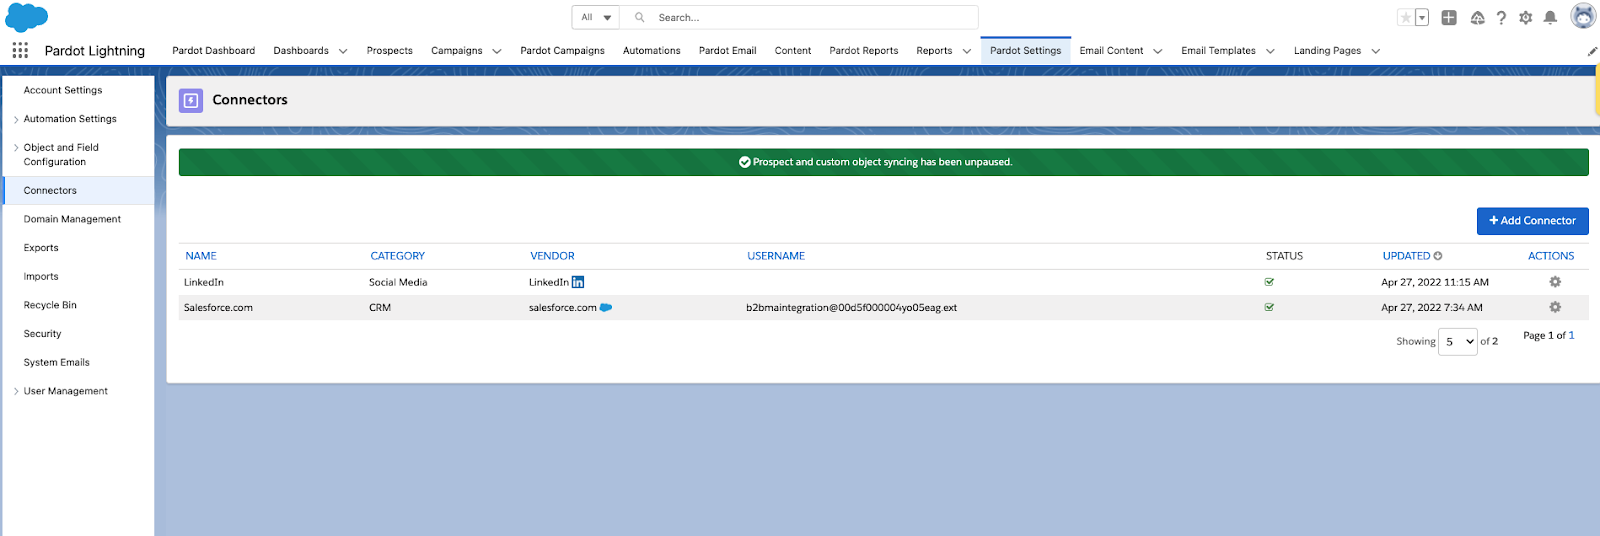Expand the Reports tab dropdown chevron
1600x536 pixels.
pos(967,51)
